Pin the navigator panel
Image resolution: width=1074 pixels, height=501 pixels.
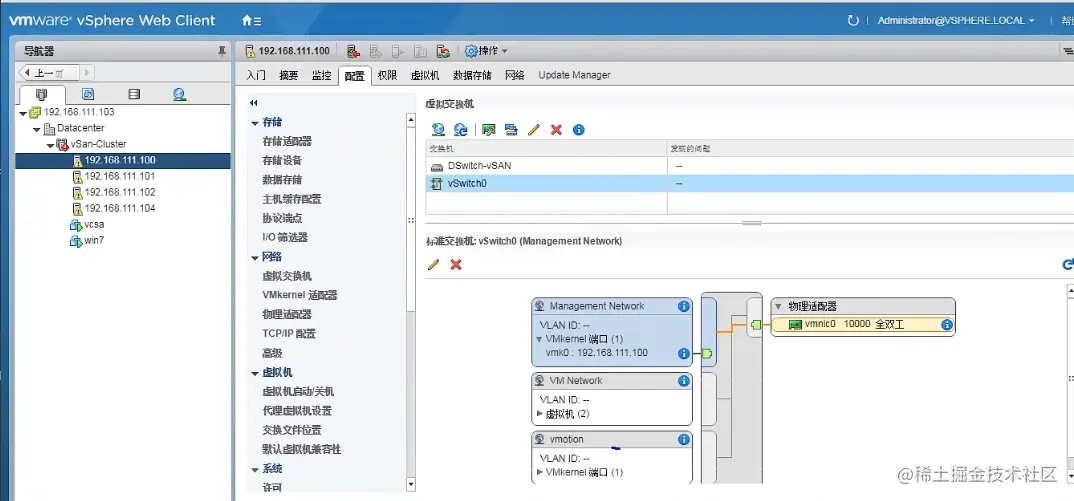pyautogui.click(x=221, y=51)
